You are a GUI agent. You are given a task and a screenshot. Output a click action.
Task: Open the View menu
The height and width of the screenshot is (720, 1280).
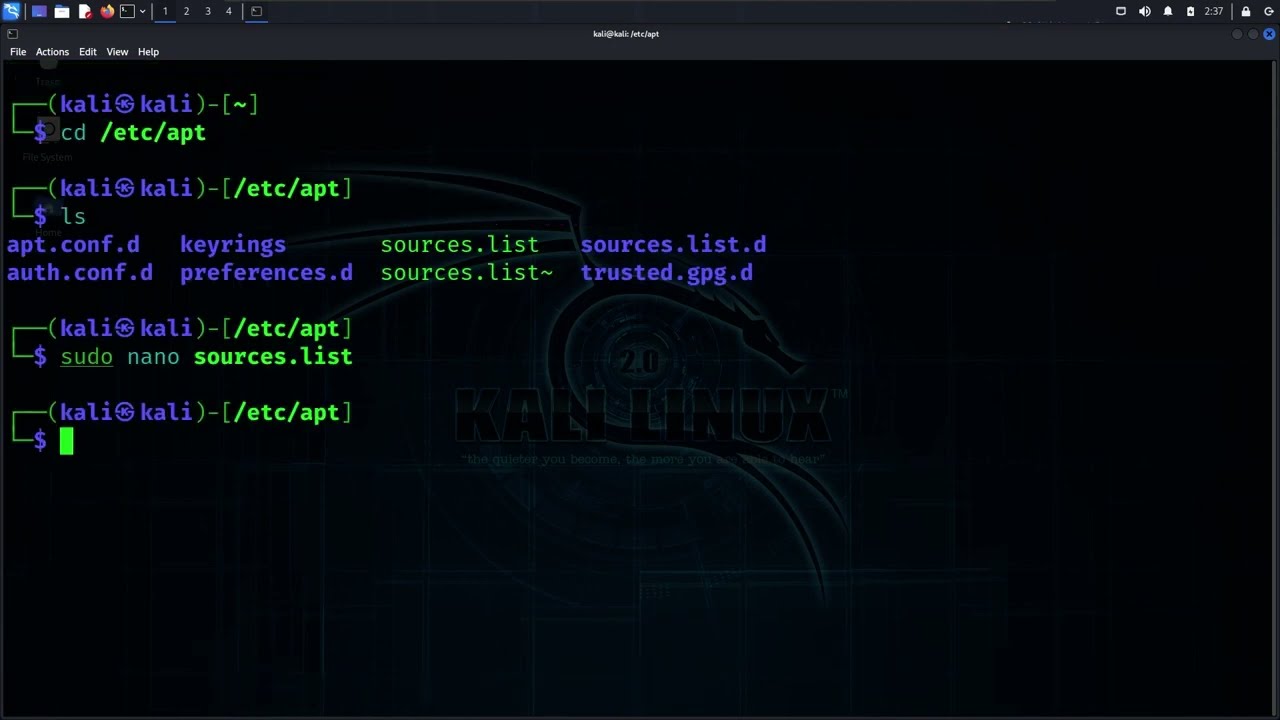point(117,52)
